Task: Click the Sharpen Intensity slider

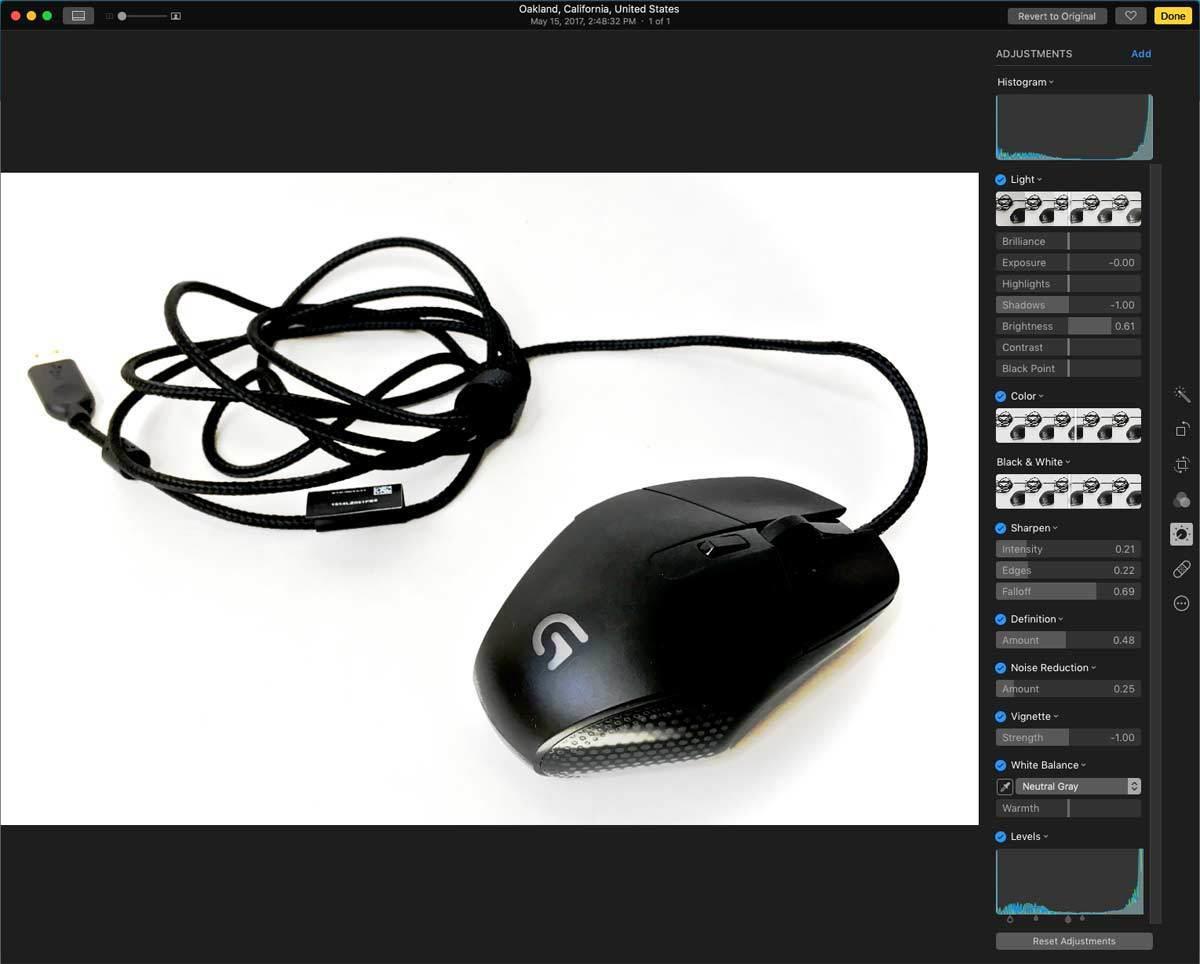Action: 1068,549
